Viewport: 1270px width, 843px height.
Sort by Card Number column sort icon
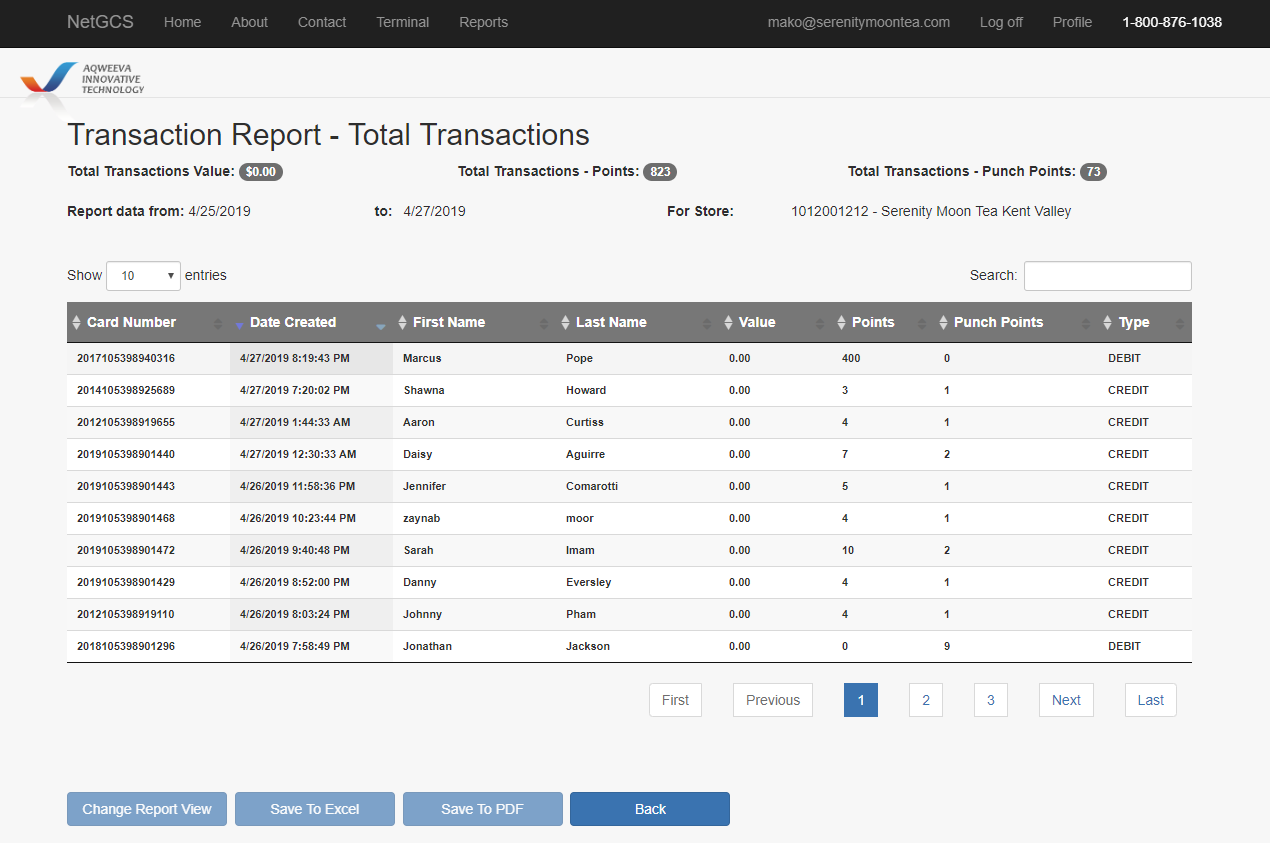point(77,323)
